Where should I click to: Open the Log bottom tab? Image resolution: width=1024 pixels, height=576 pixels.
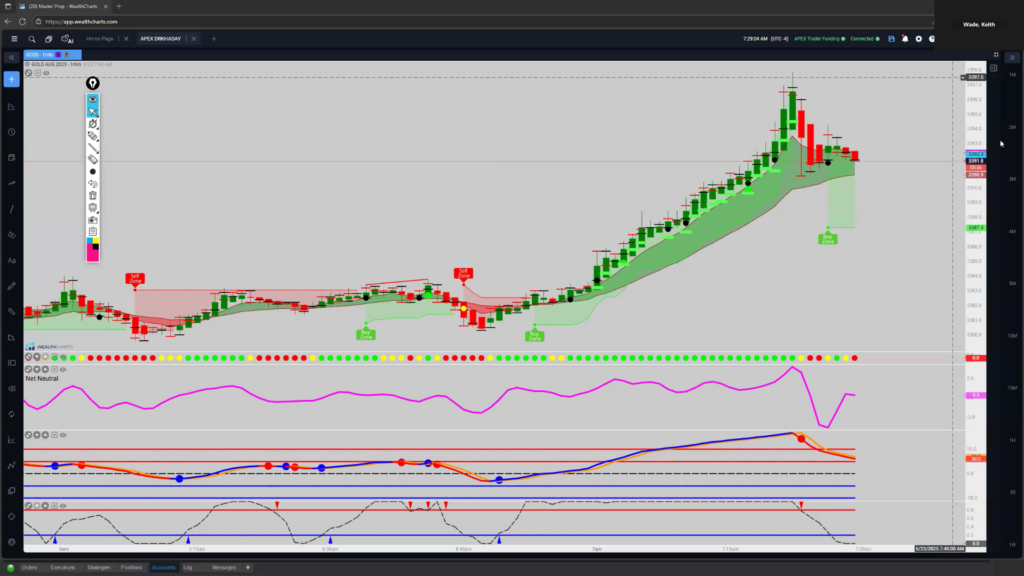(188, 568)
